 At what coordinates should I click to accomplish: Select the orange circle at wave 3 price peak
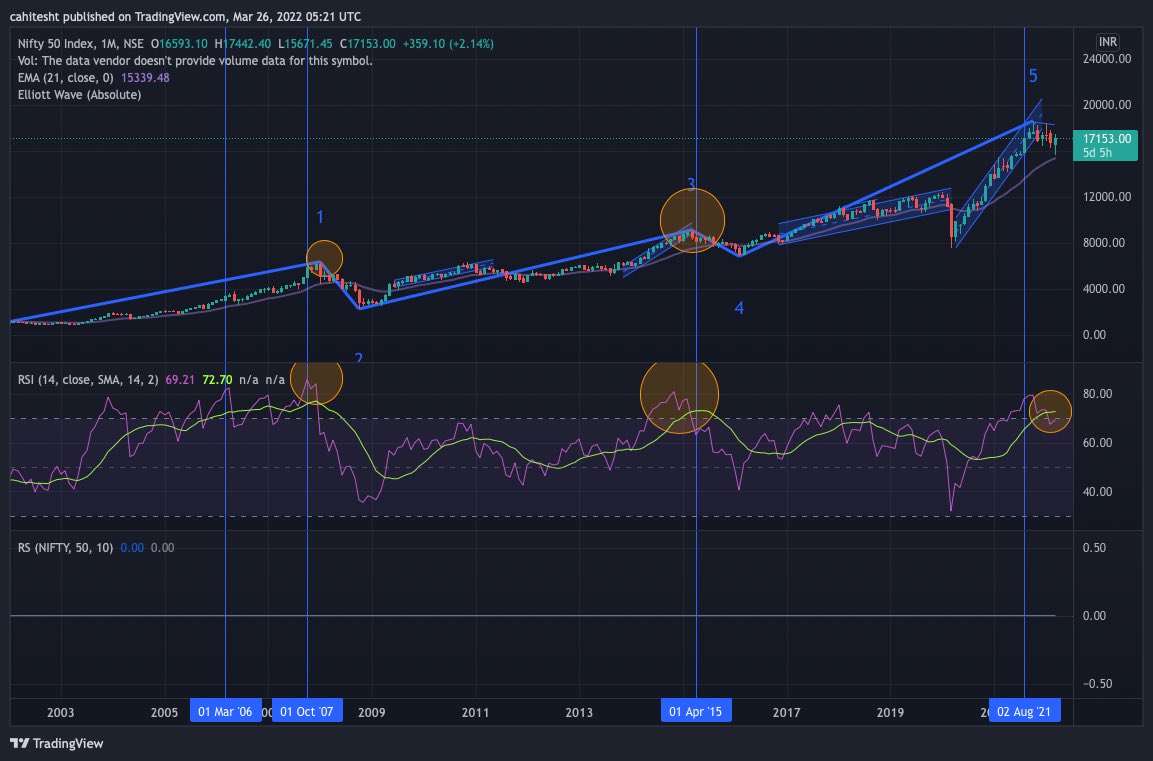tap(692, 221)
